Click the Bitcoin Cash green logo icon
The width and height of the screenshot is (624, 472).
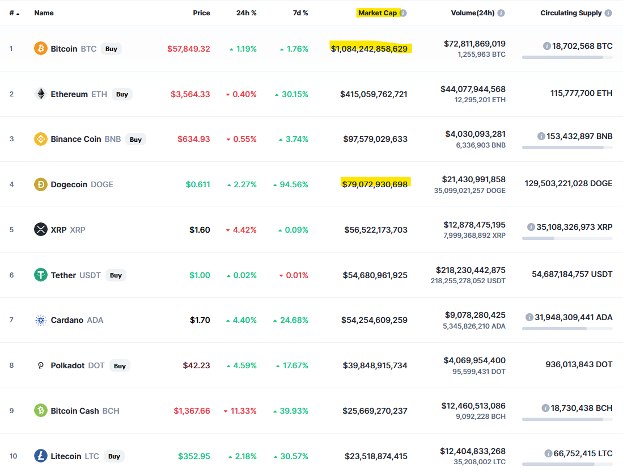point(41,410)
